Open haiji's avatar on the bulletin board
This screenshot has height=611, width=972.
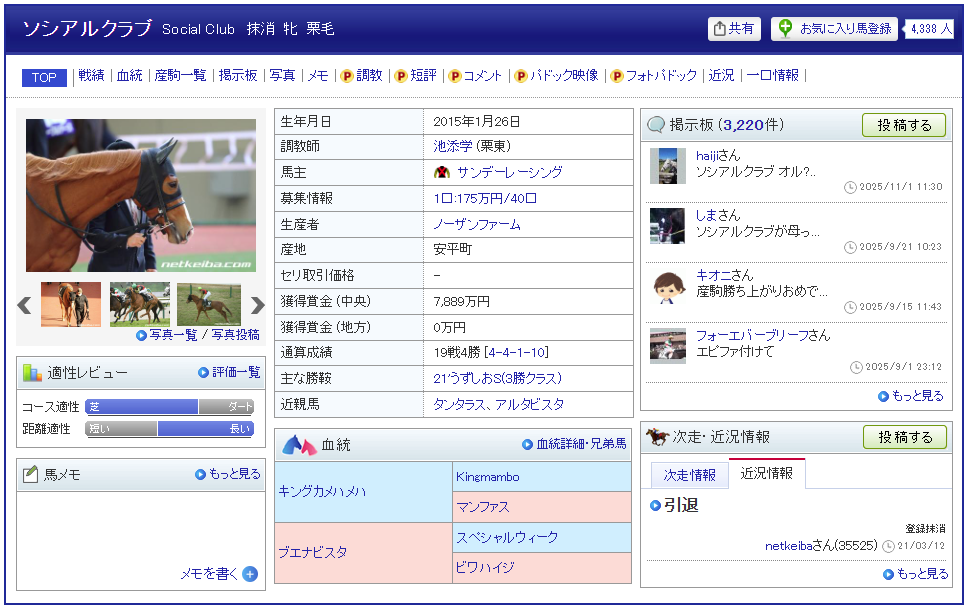tap(667, 166)
